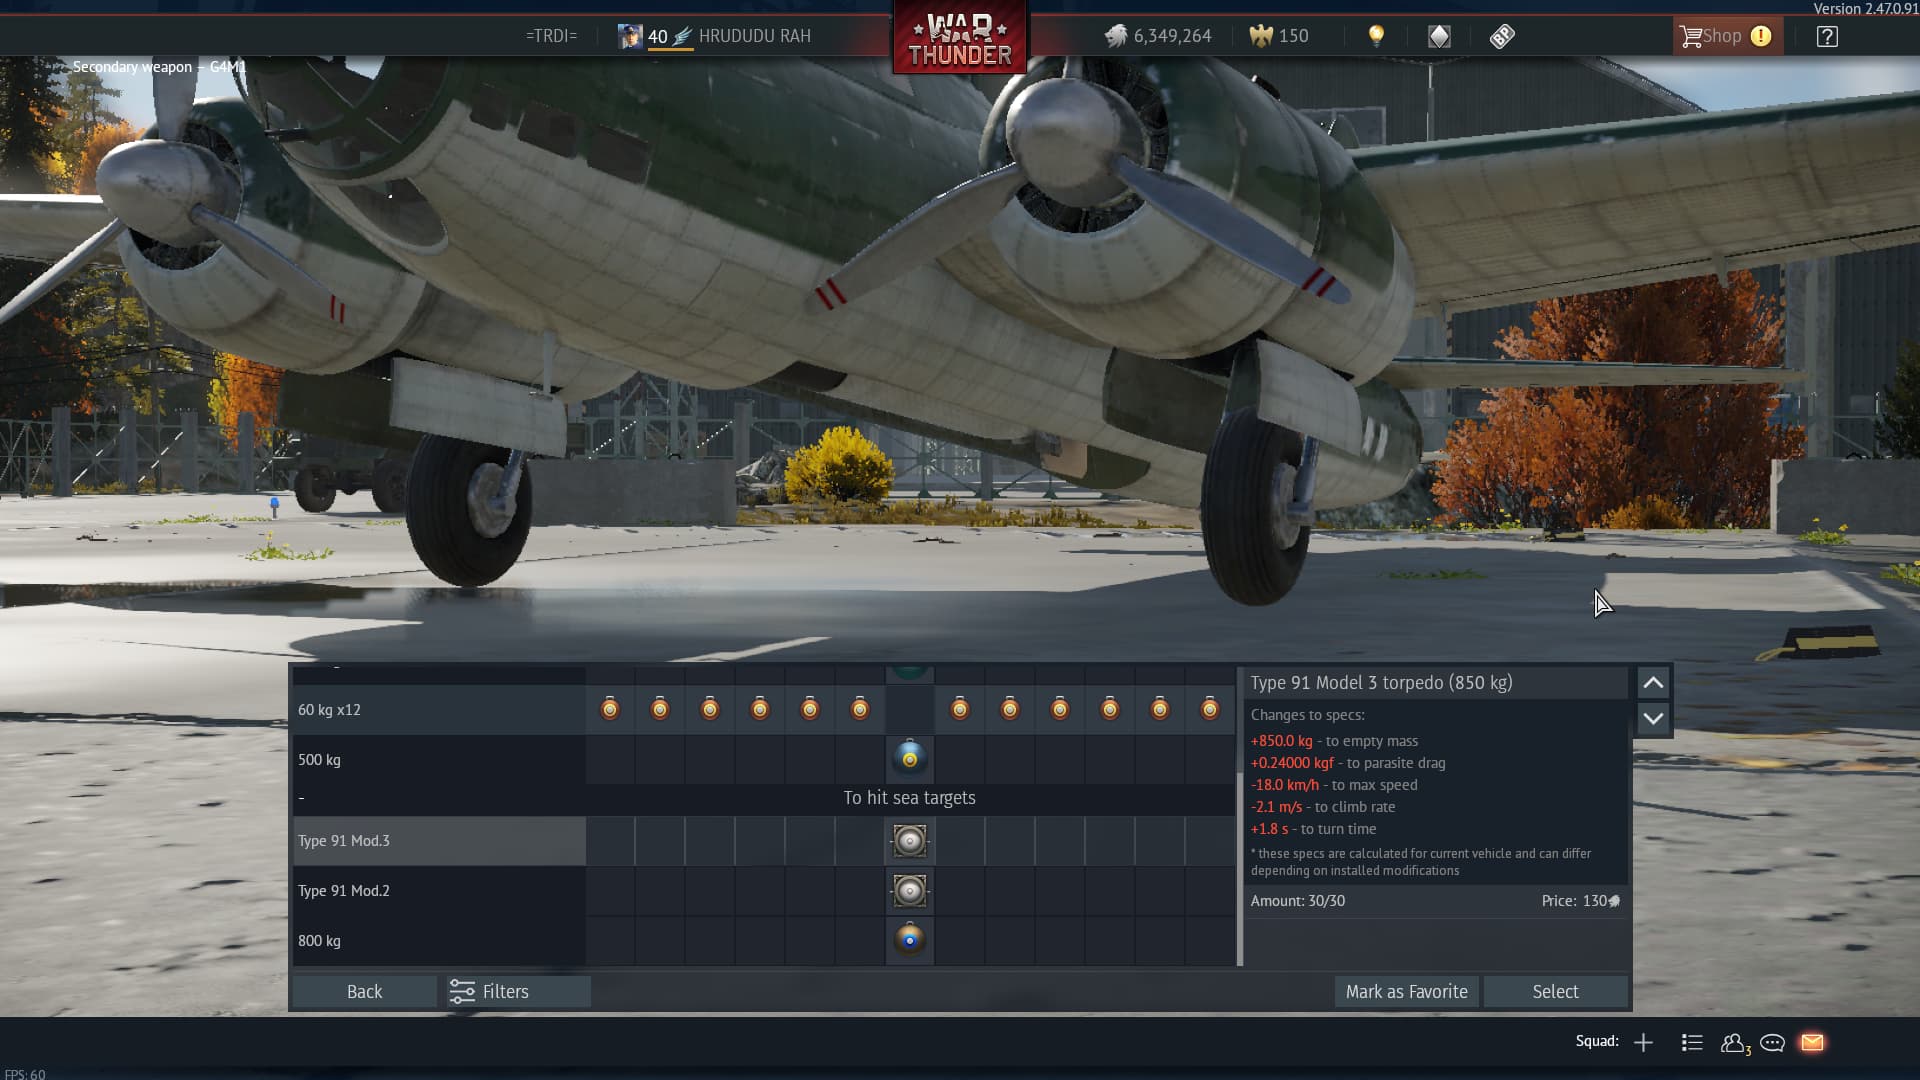The image size is (1920, 1080).
Task: Select the 500 kg bomb icon
Action: [910, 759]
